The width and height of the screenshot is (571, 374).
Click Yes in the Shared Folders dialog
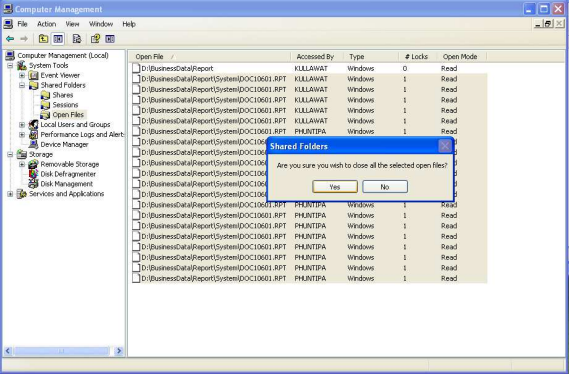[x=335, y=187]
